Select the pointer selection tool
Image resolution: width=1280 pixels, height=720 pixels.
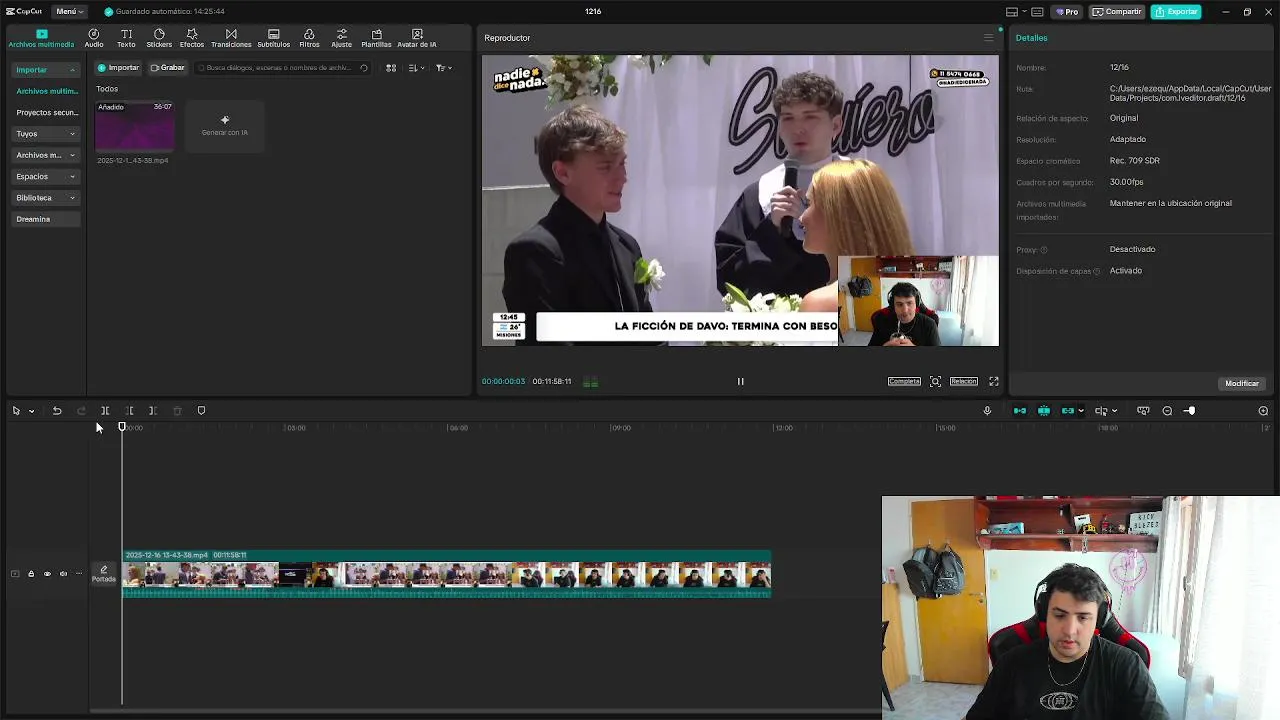[16, 411]
